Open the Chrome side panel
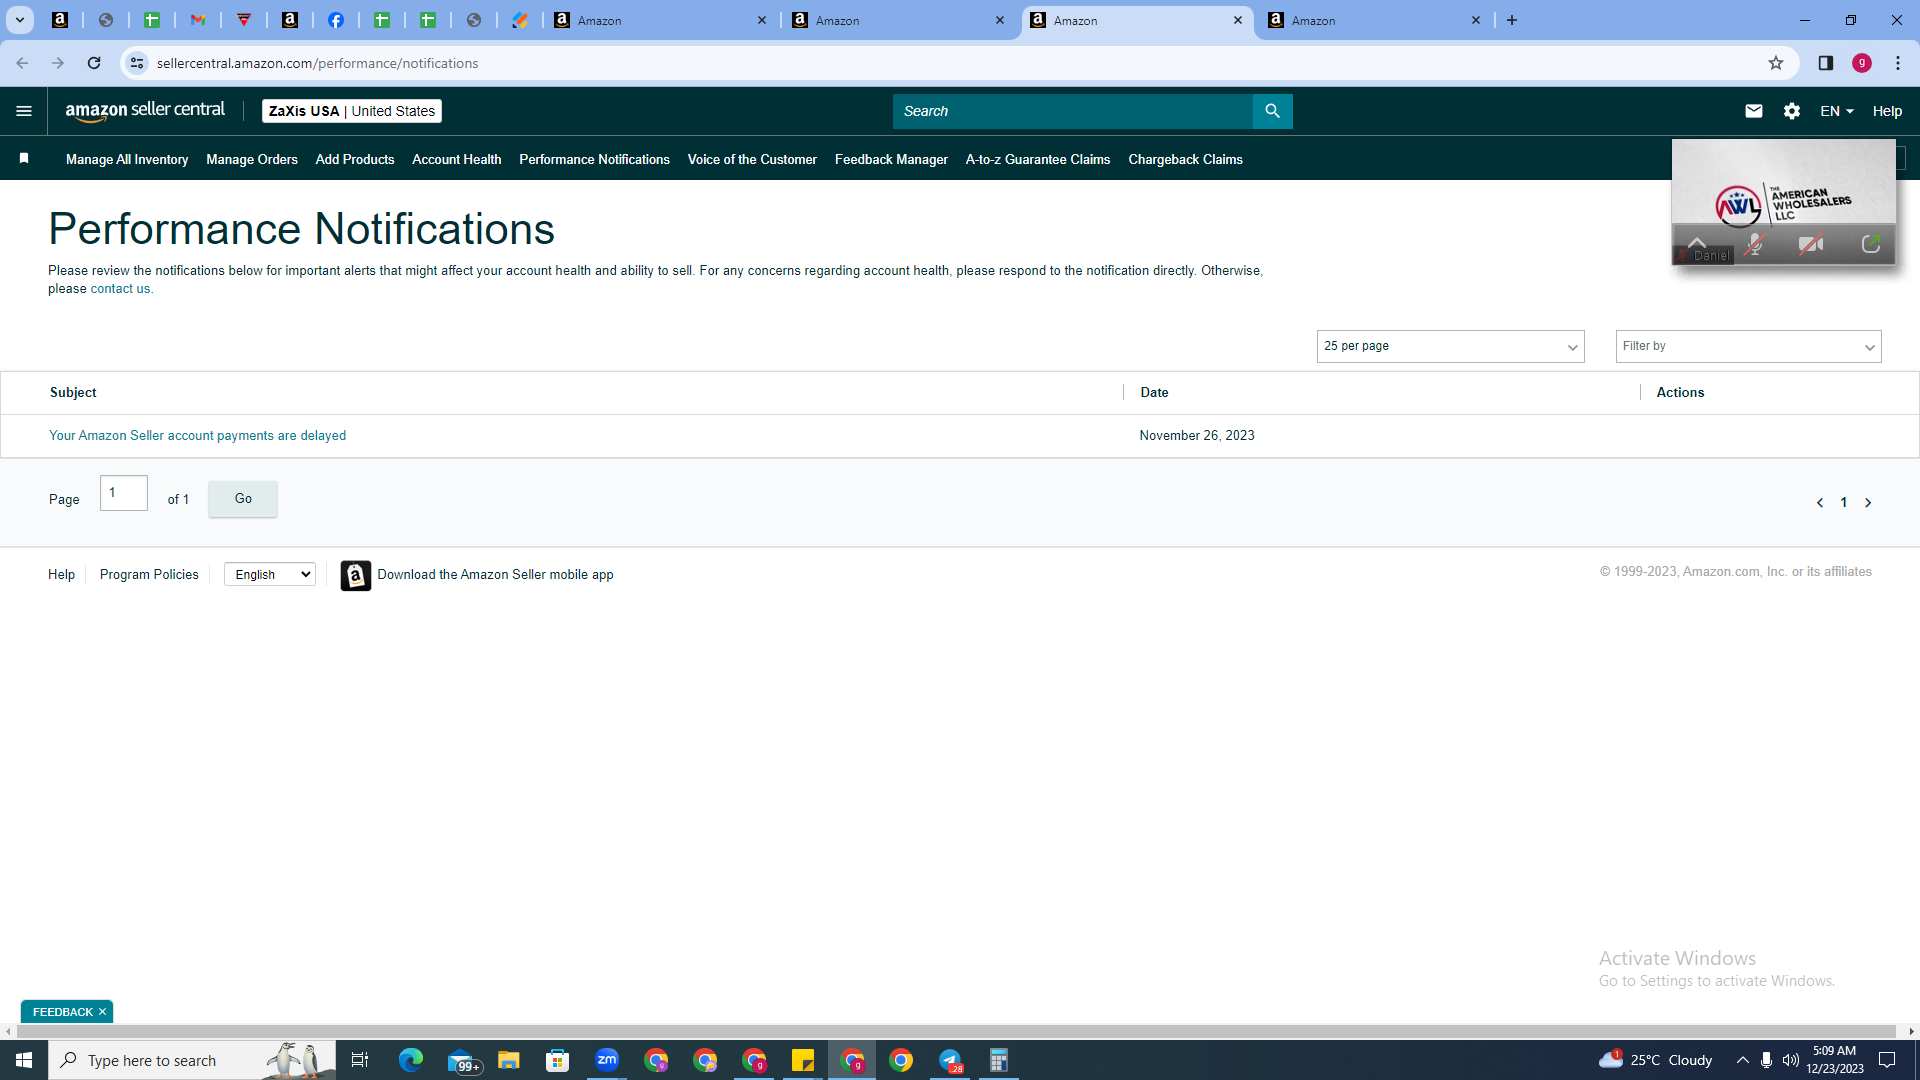 tap(1826, 63)
